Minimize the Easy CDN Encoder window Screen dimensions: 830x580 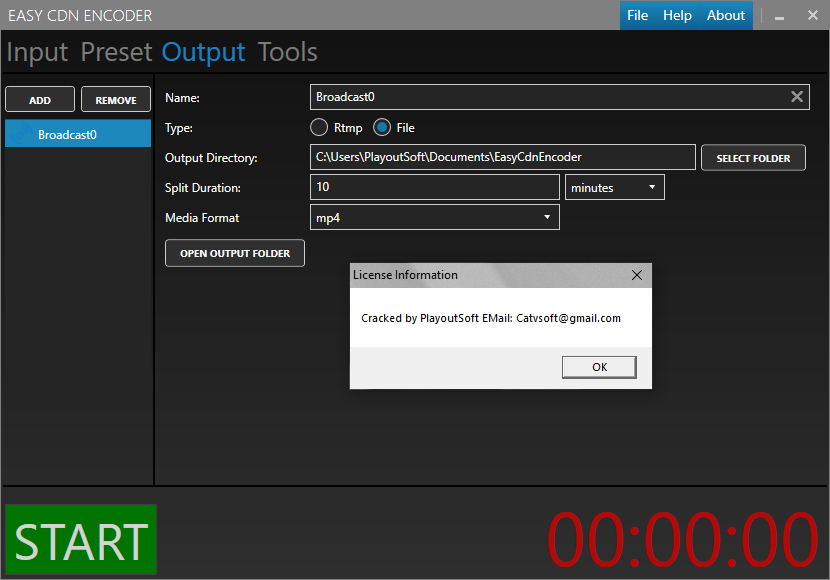tap(779, 16)
